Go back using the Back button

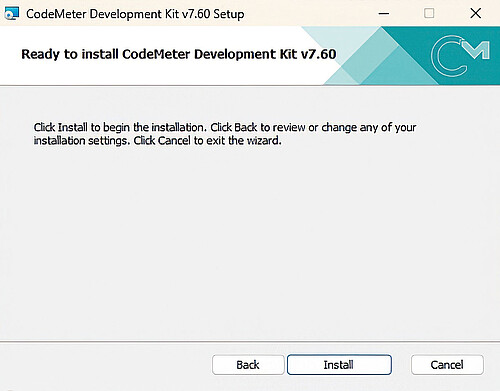coord(248,365)
